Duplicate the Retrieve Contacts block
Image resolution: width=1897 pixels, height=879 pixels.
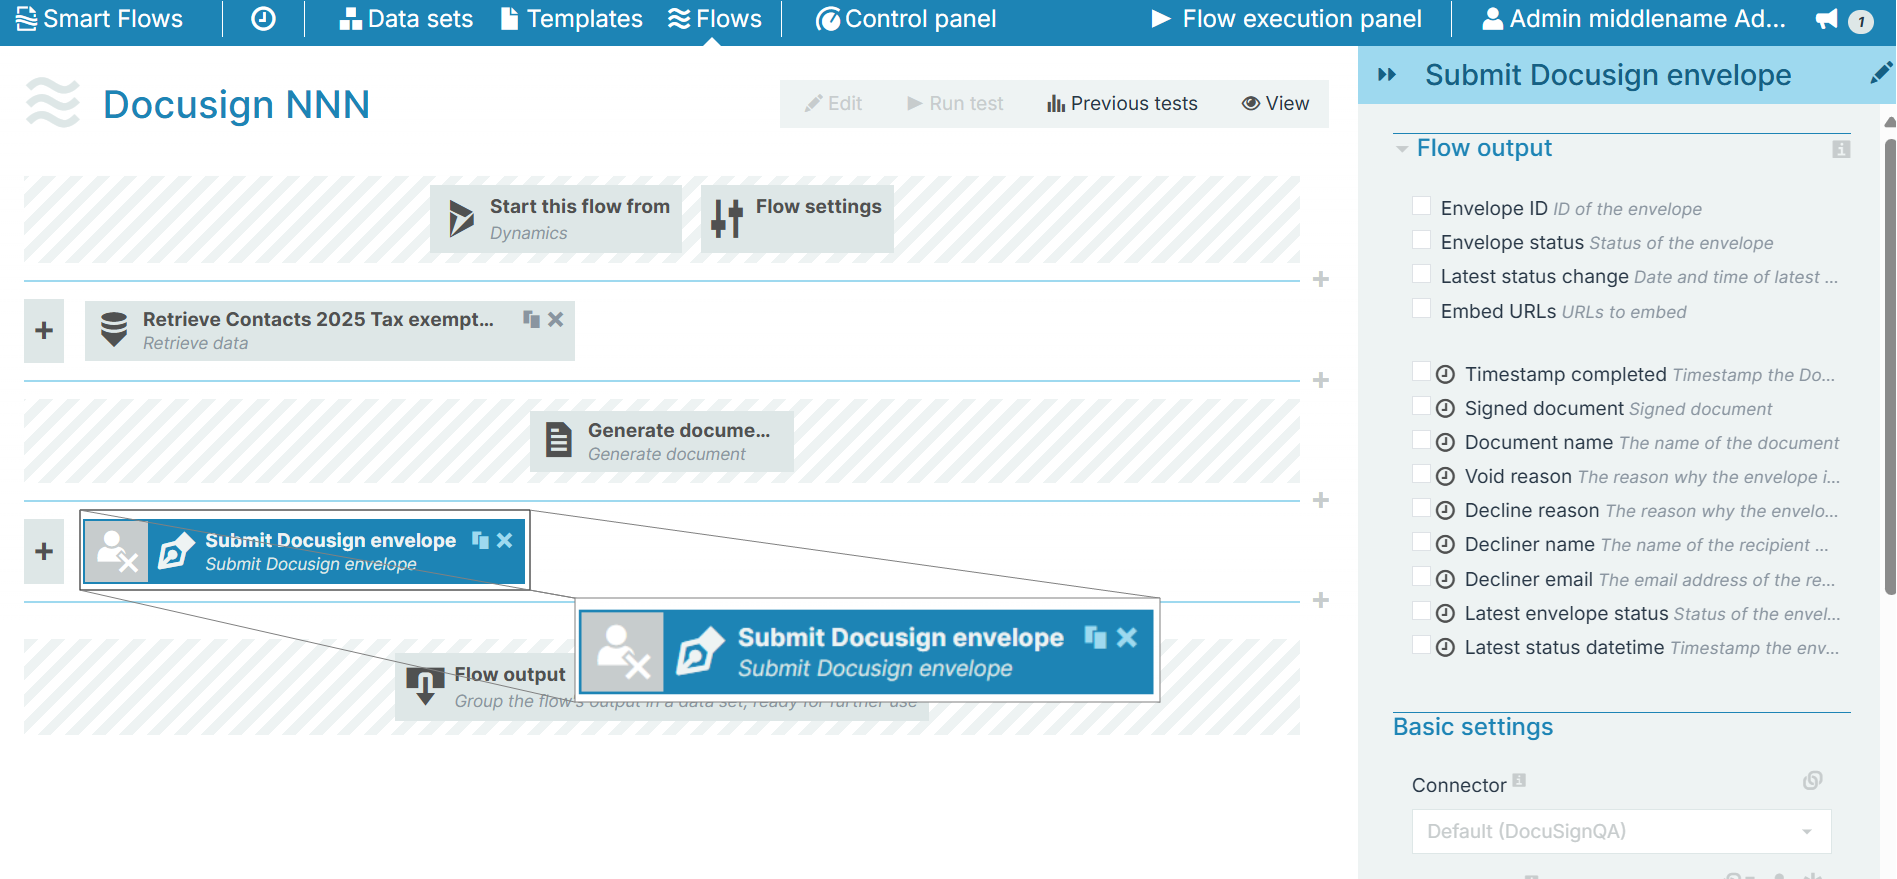531,319
